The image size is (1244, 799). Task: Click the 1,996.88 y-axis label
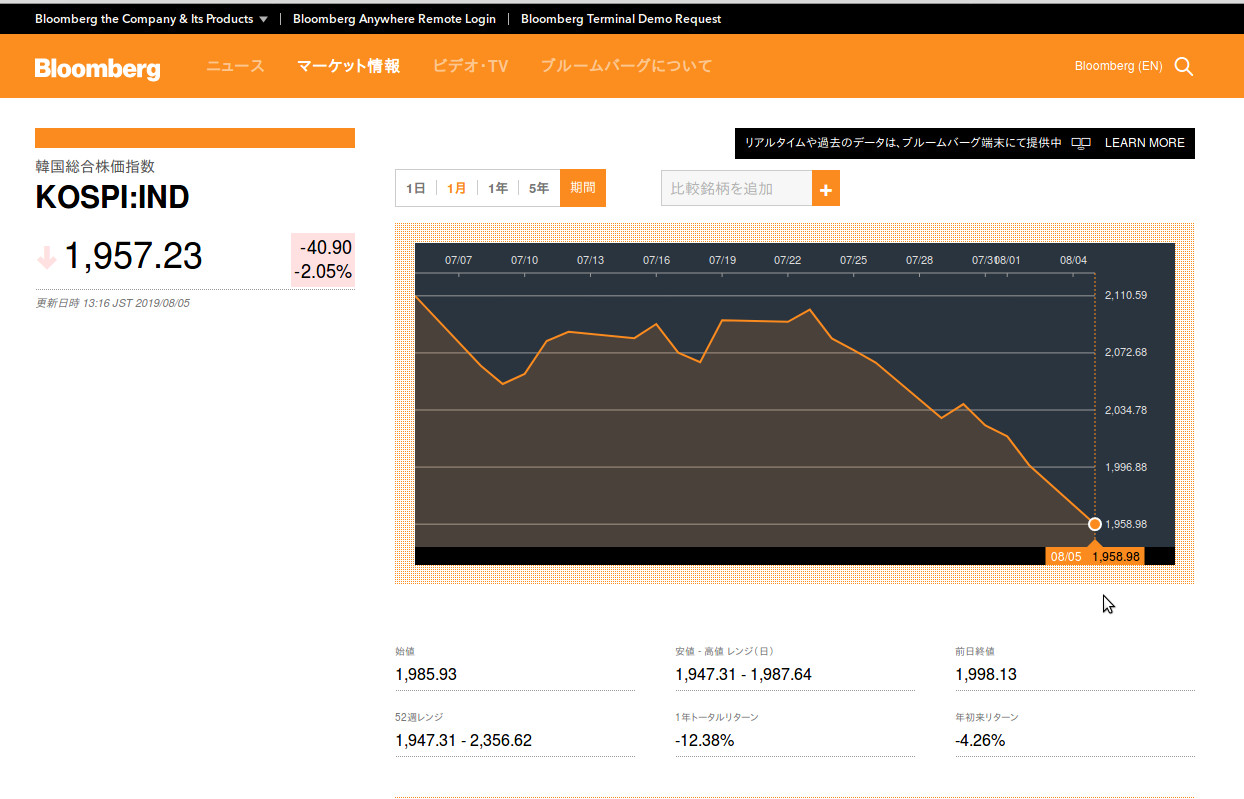coord(1126,467)
